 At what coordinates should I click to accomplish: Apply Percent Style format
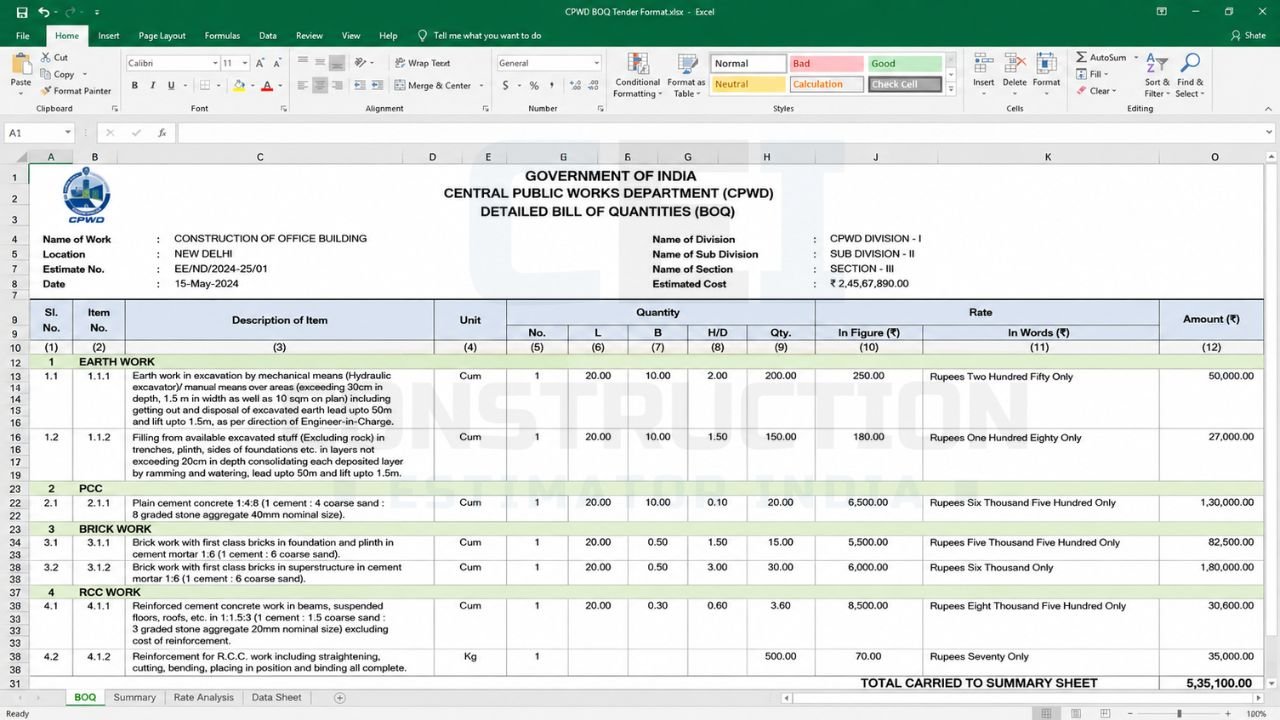[534, 85]
